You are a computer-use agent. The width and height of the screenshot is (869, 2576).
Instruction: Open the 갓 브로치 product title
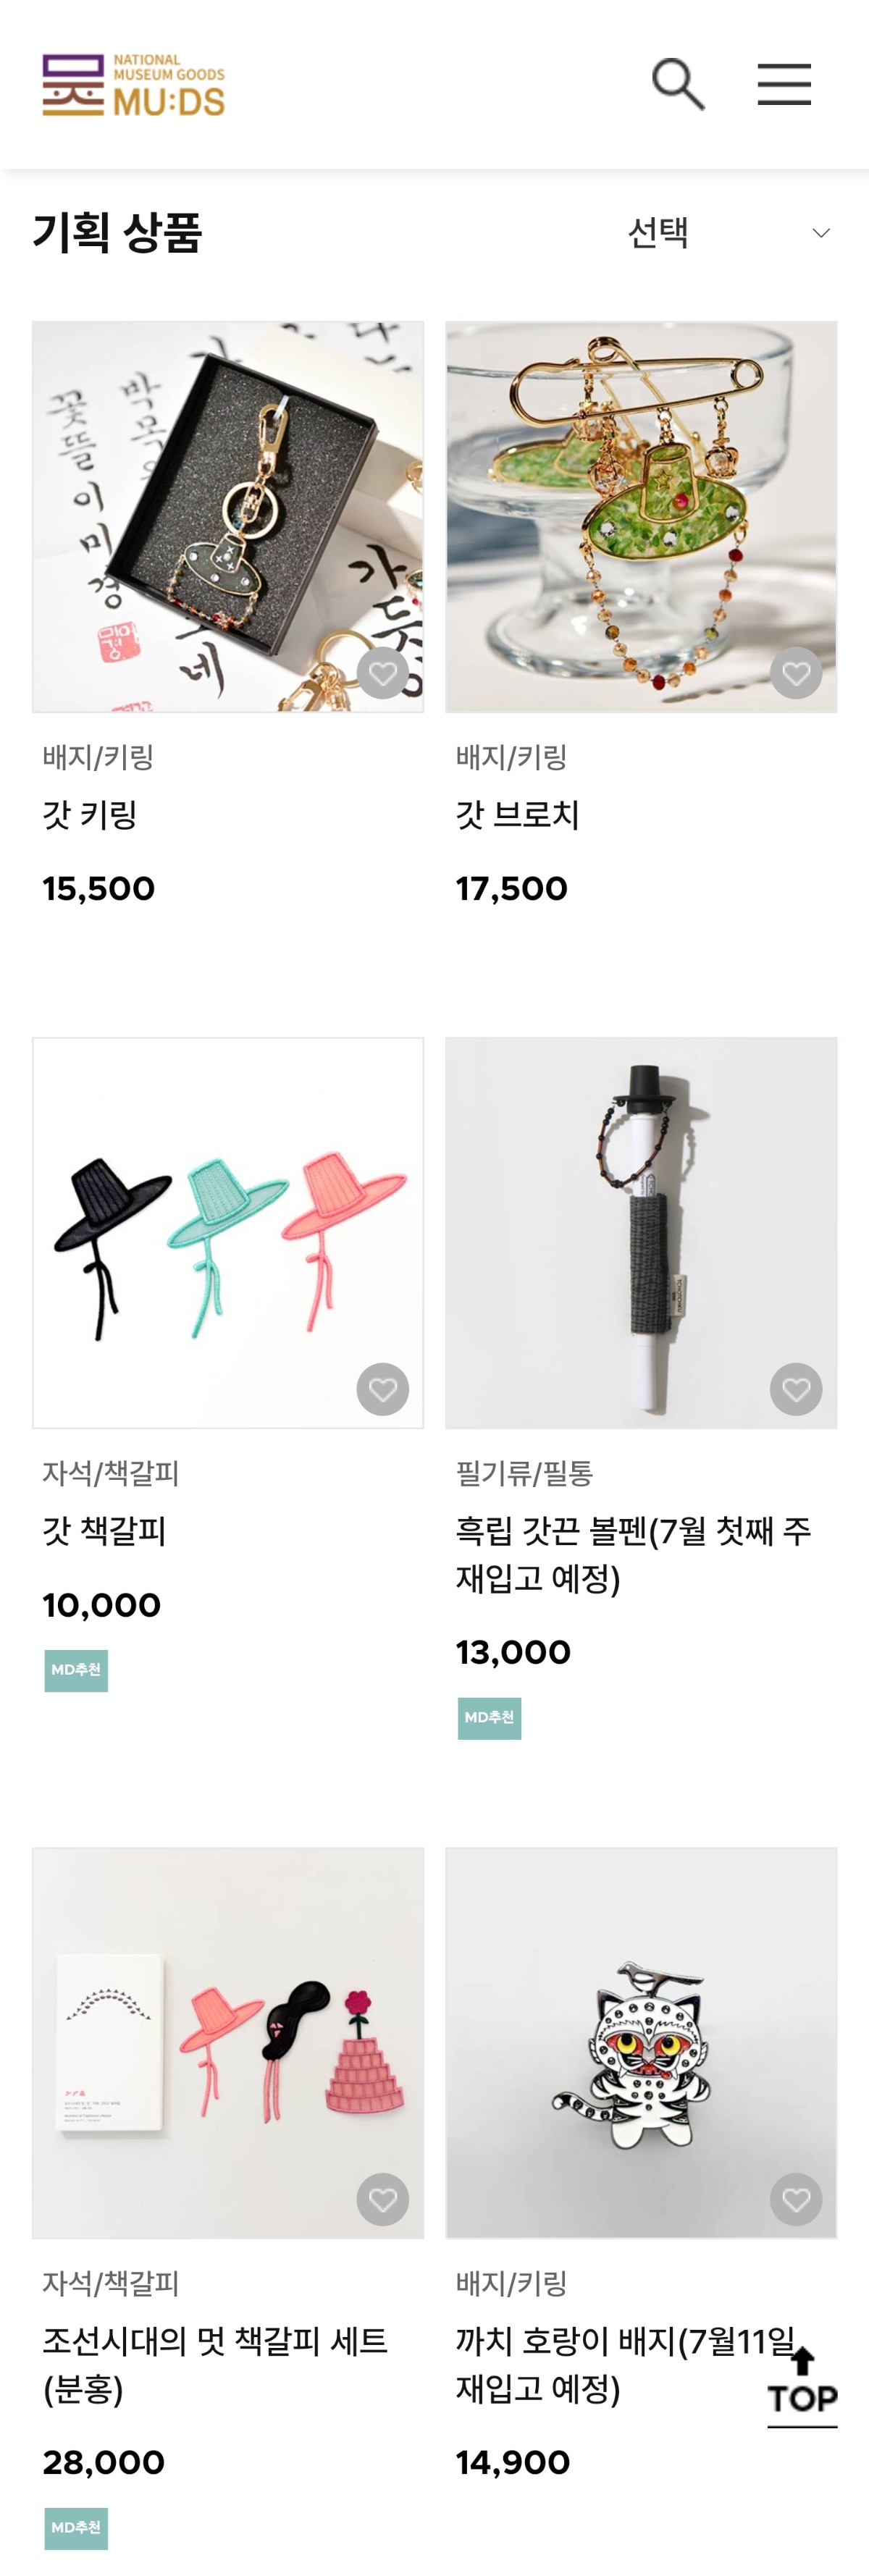pyautogui.click(x=518, y=815)
